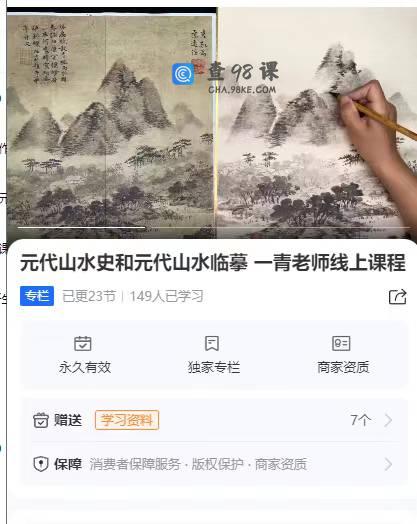Click the 永久有效 label
This screenshot has height=524, width=417.
tap(85, 367)
